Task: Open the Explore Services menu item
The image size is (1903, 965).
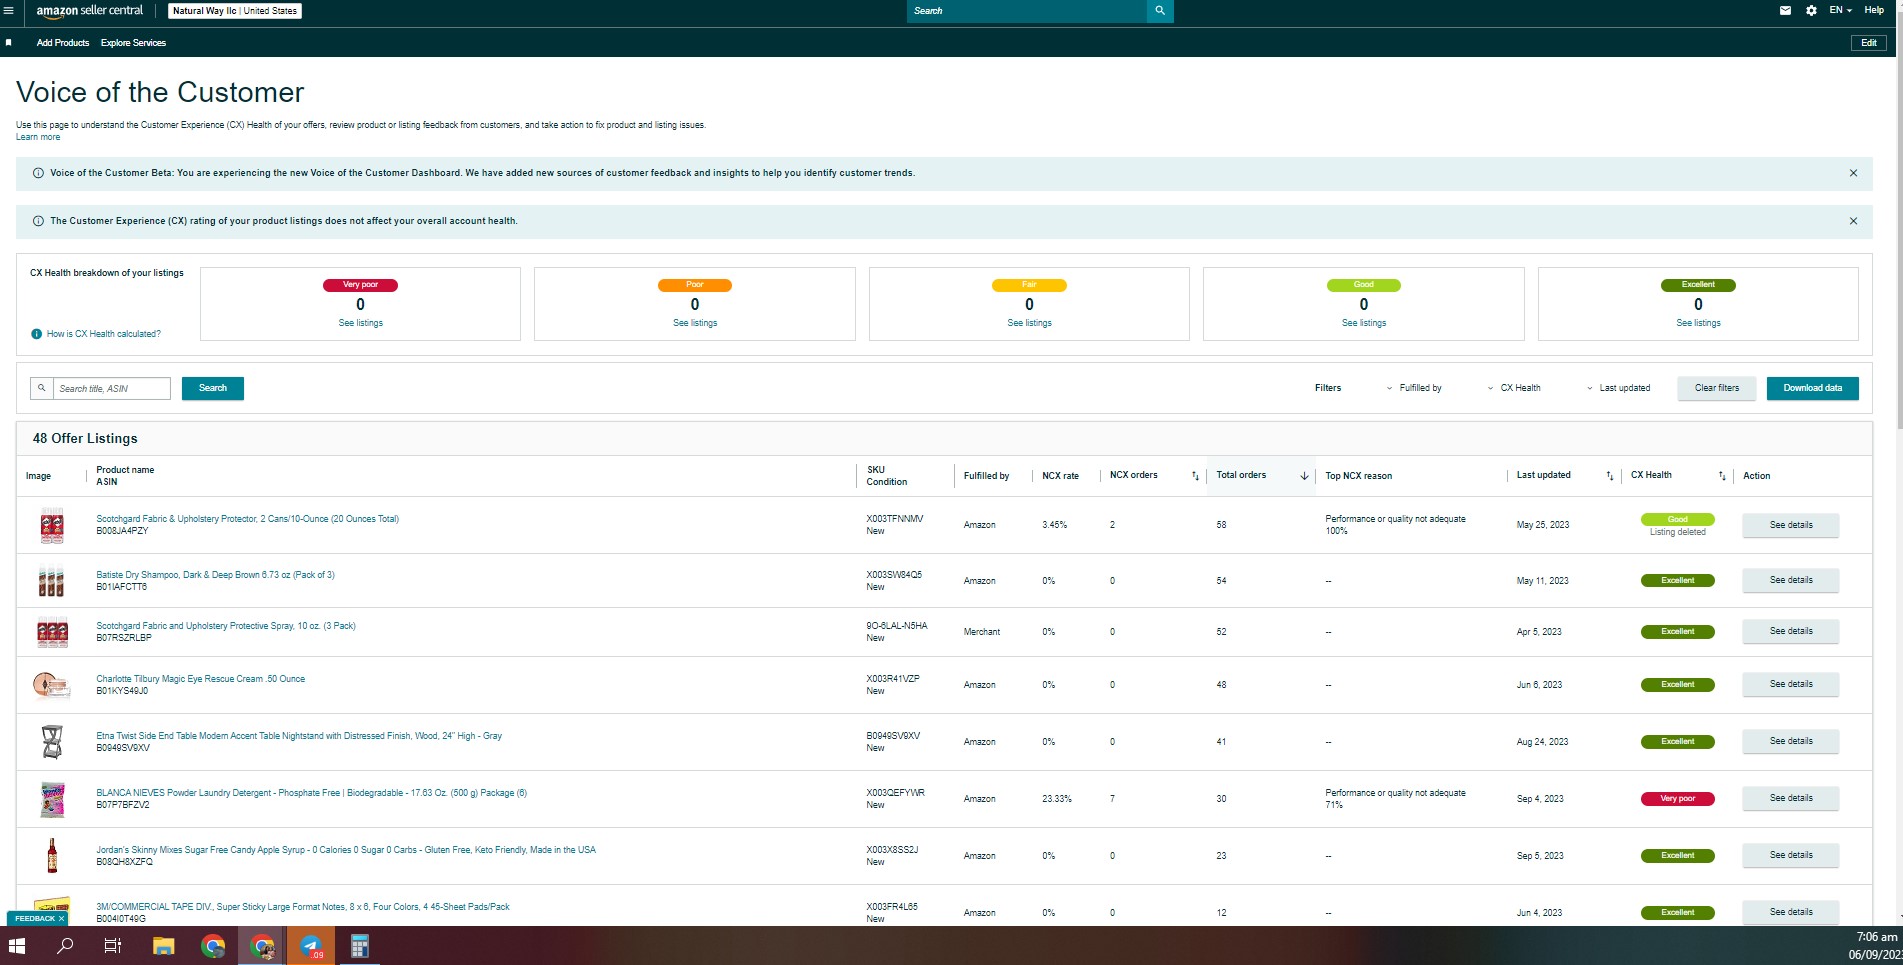Action: (x=133, y=43)
